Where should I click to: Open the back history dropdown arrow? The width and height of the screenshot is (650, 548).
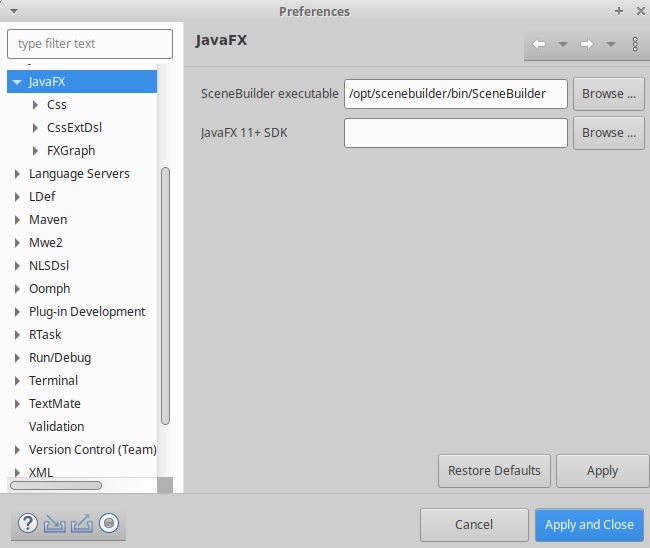[x=562, y=44]
